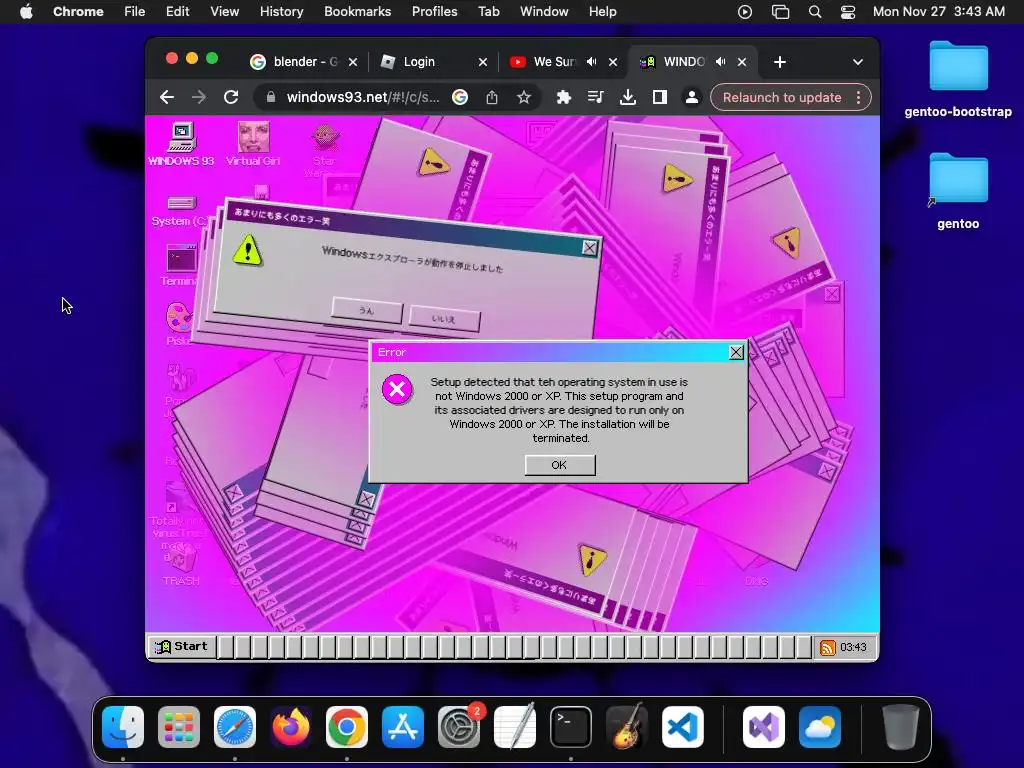Click the Google icon in address bar
The width and height of the screenshot is (1024, 768).
coord(460,97)
